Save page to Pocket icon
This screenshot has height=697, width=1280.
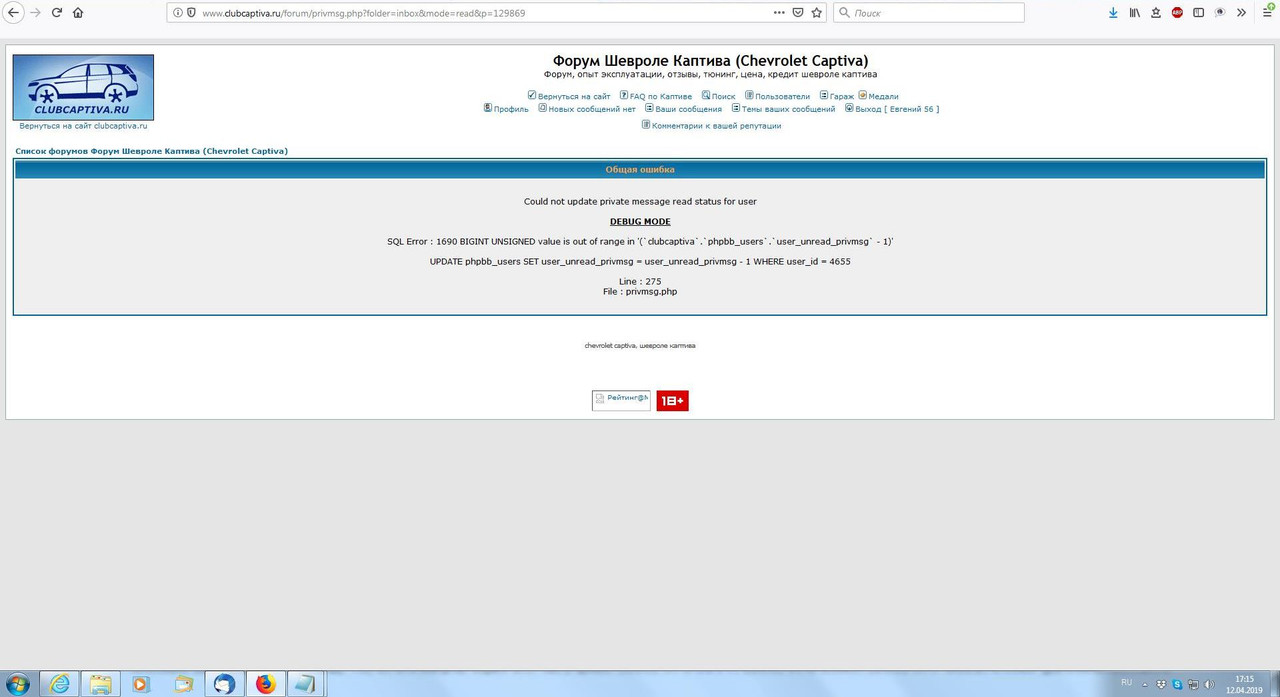[798, 13]
